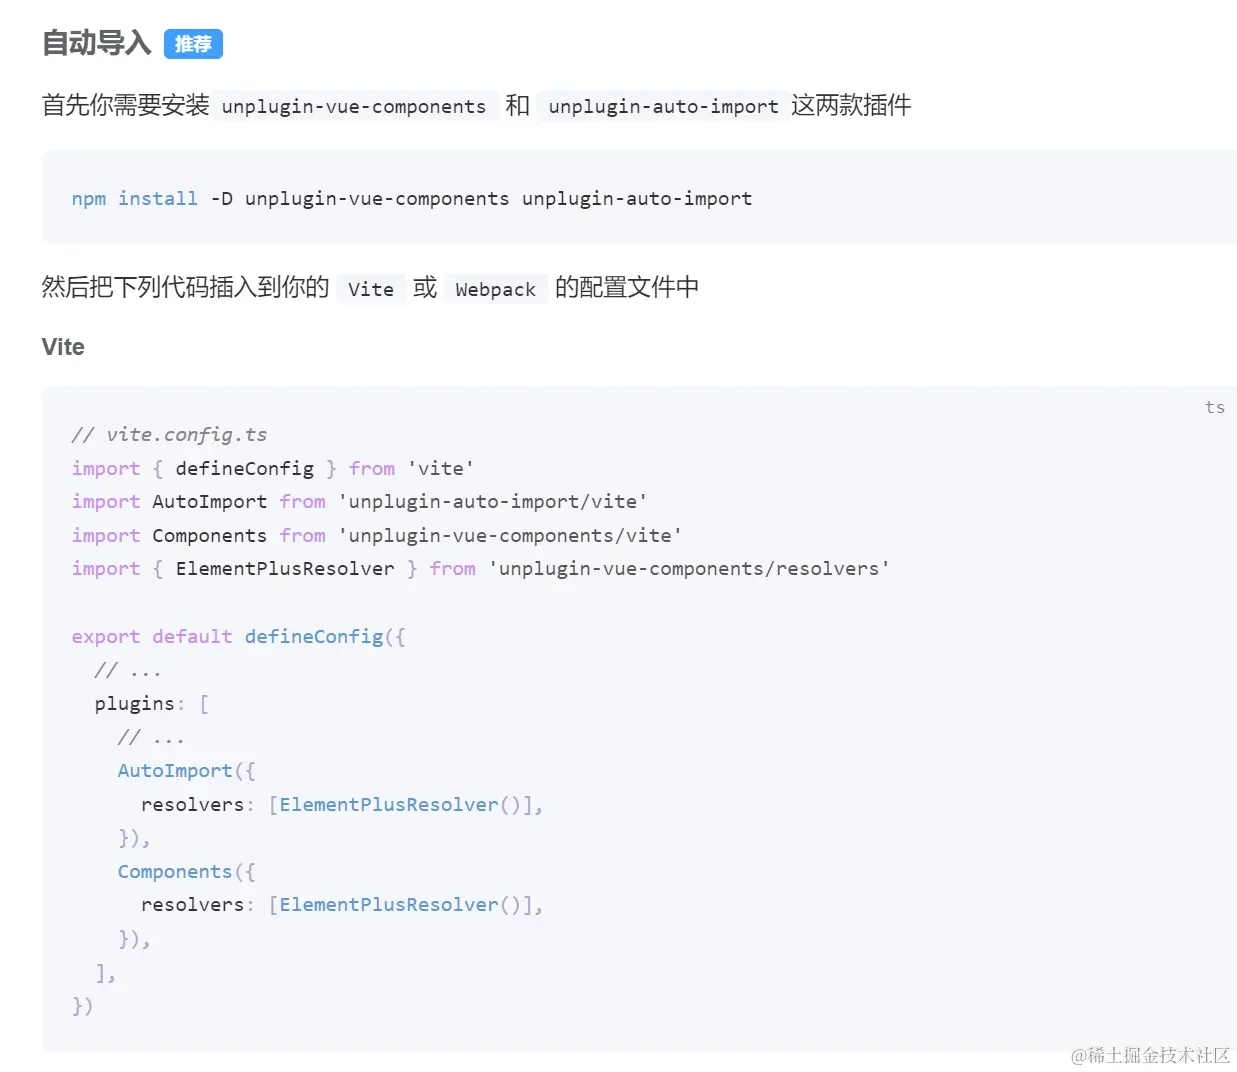This screenshot has height=1072, width=1237.
Task: Click the Vite subheading
Action: click(x=63, y=347)
